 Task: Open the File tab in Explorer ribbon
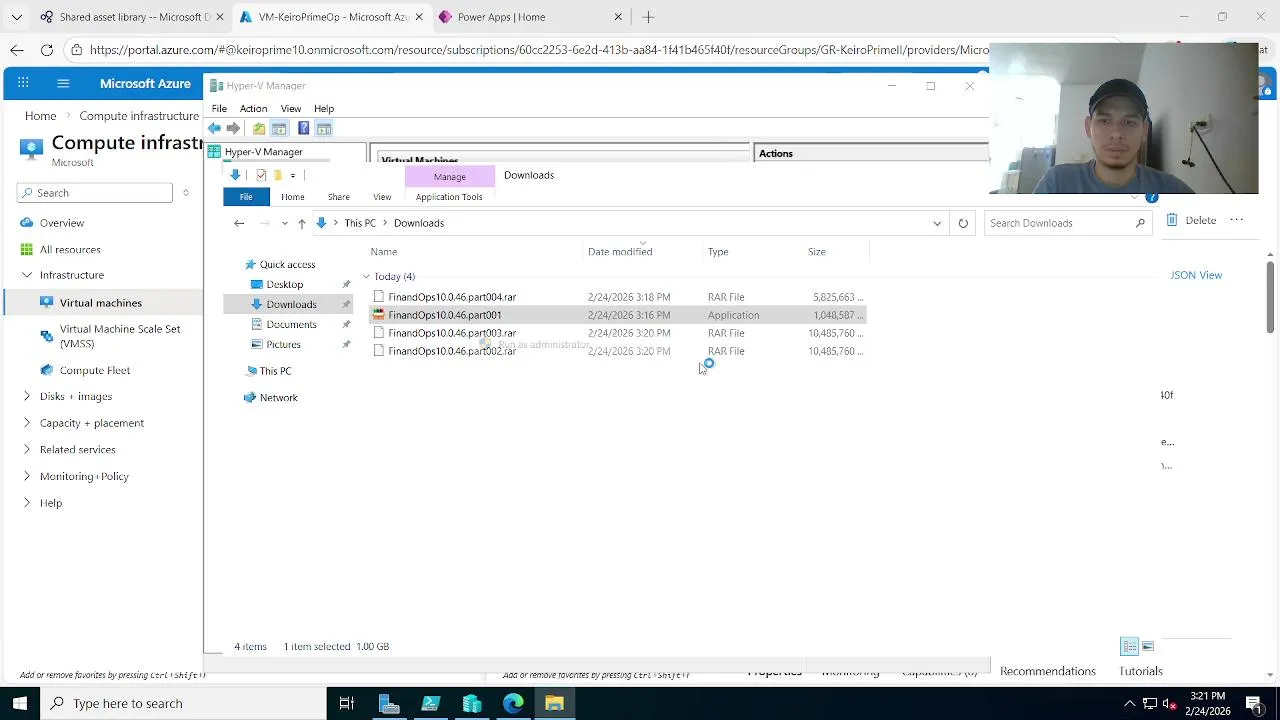[x=246, y=197]
